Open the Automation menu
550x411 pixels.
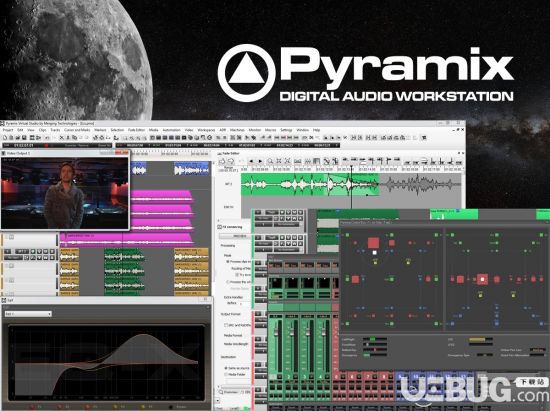[171, 130]
